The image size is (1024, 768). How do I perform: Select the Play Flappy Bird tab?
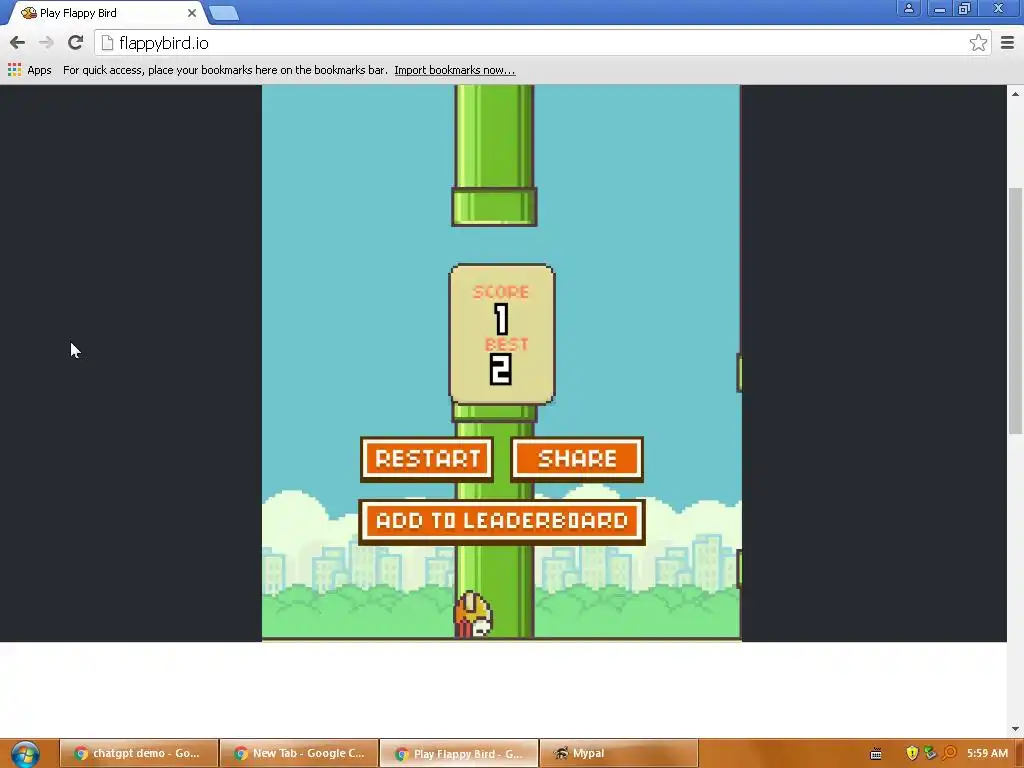[x=108, y=13]
